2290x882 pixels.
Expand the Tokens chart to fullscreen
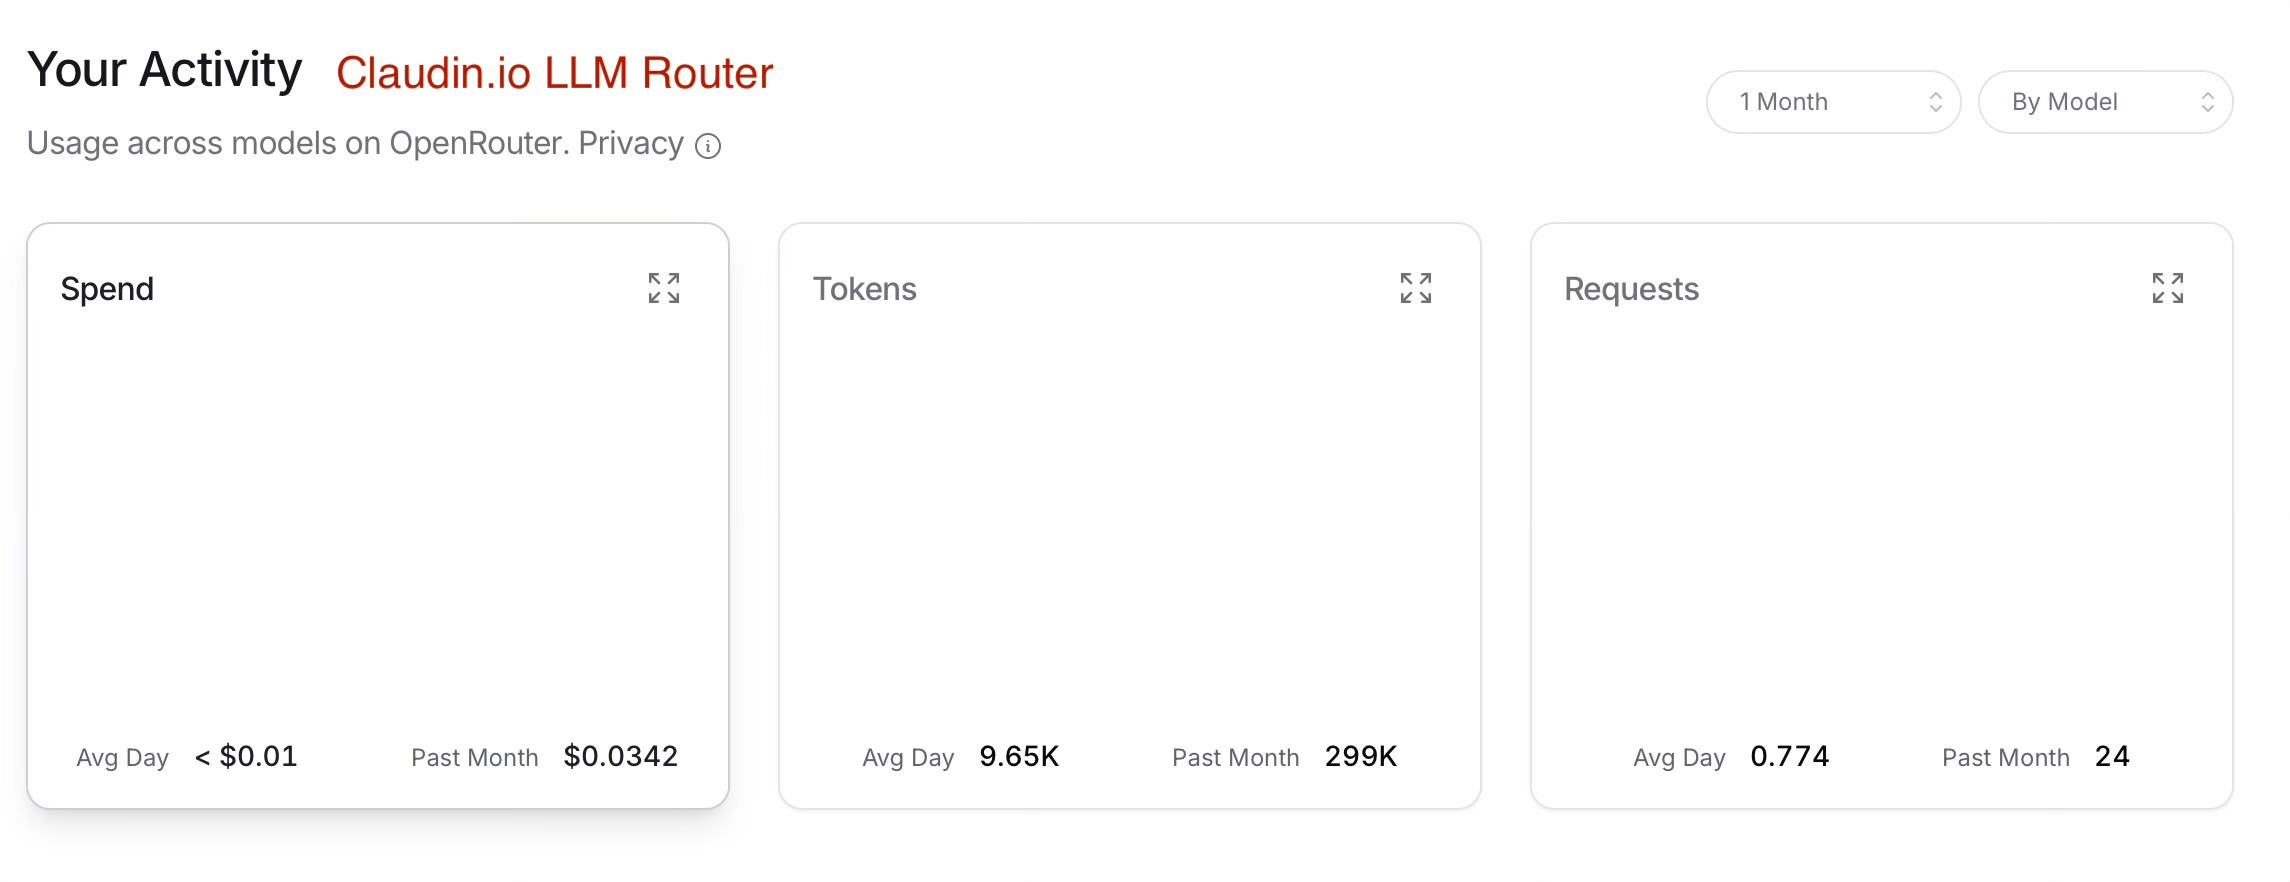pos(1416,288)
